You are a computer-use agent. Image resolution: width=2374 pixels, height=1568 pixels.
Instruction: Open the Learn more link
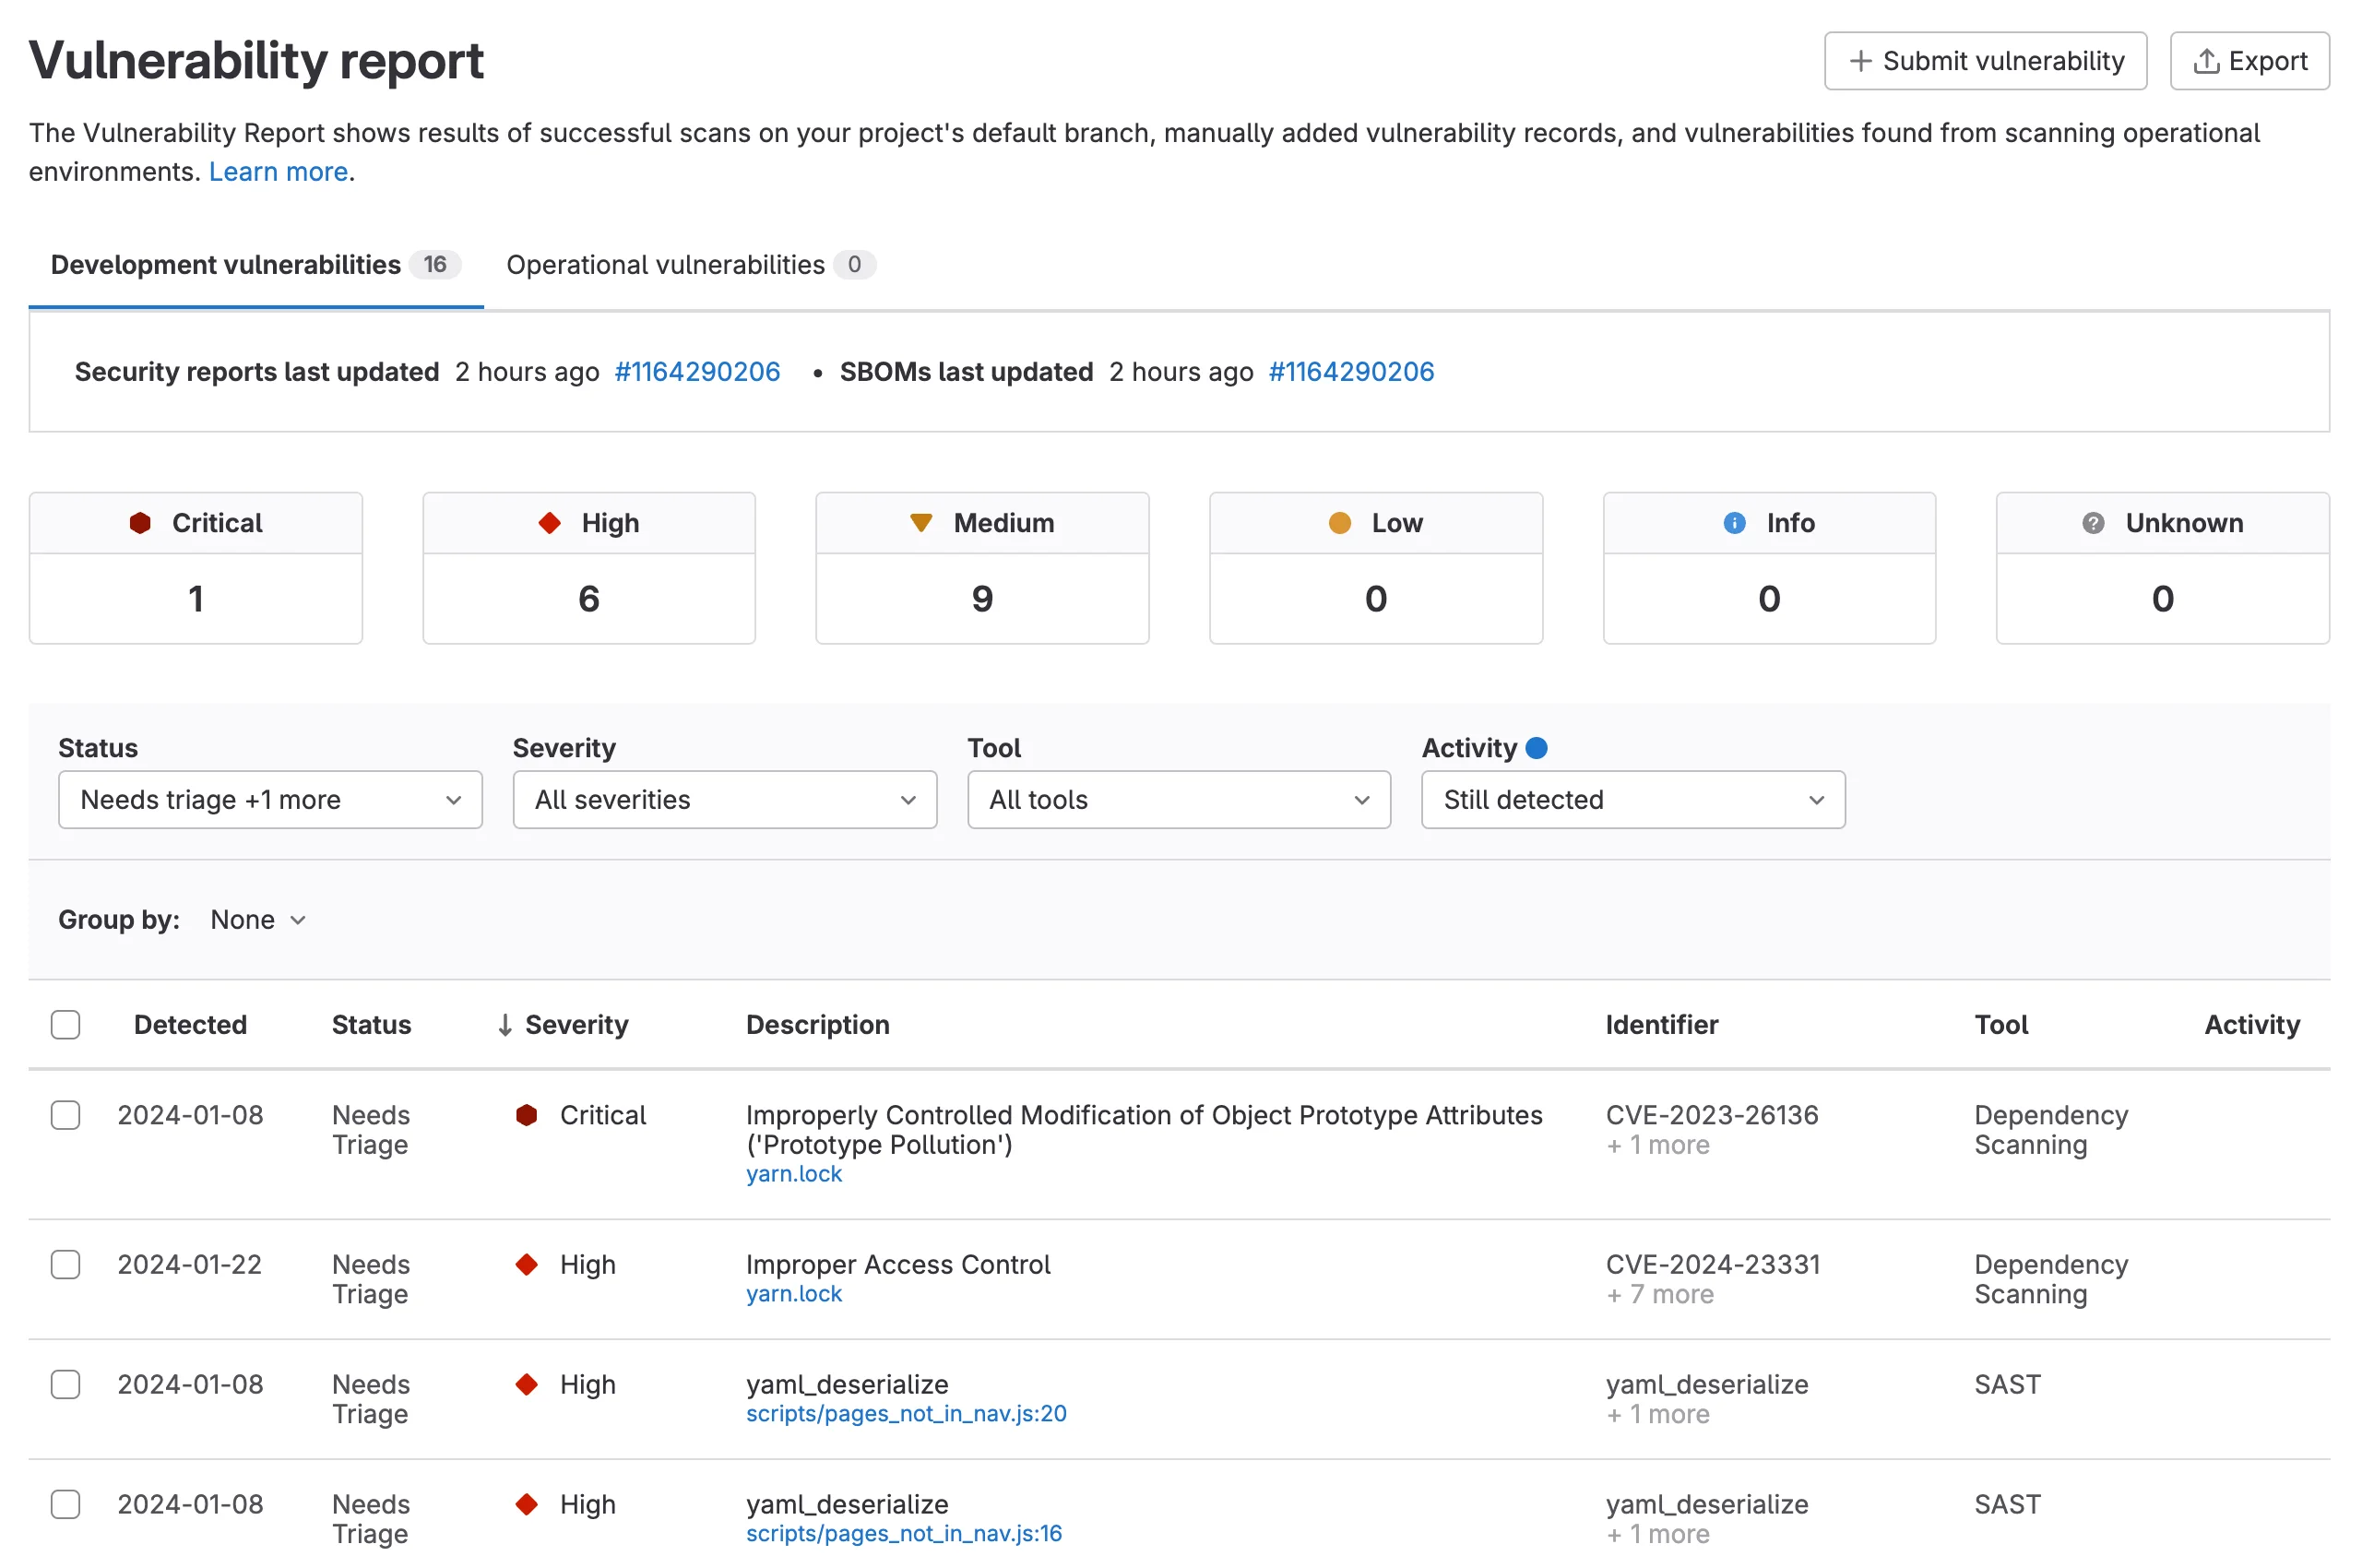(x=278, y=172)
